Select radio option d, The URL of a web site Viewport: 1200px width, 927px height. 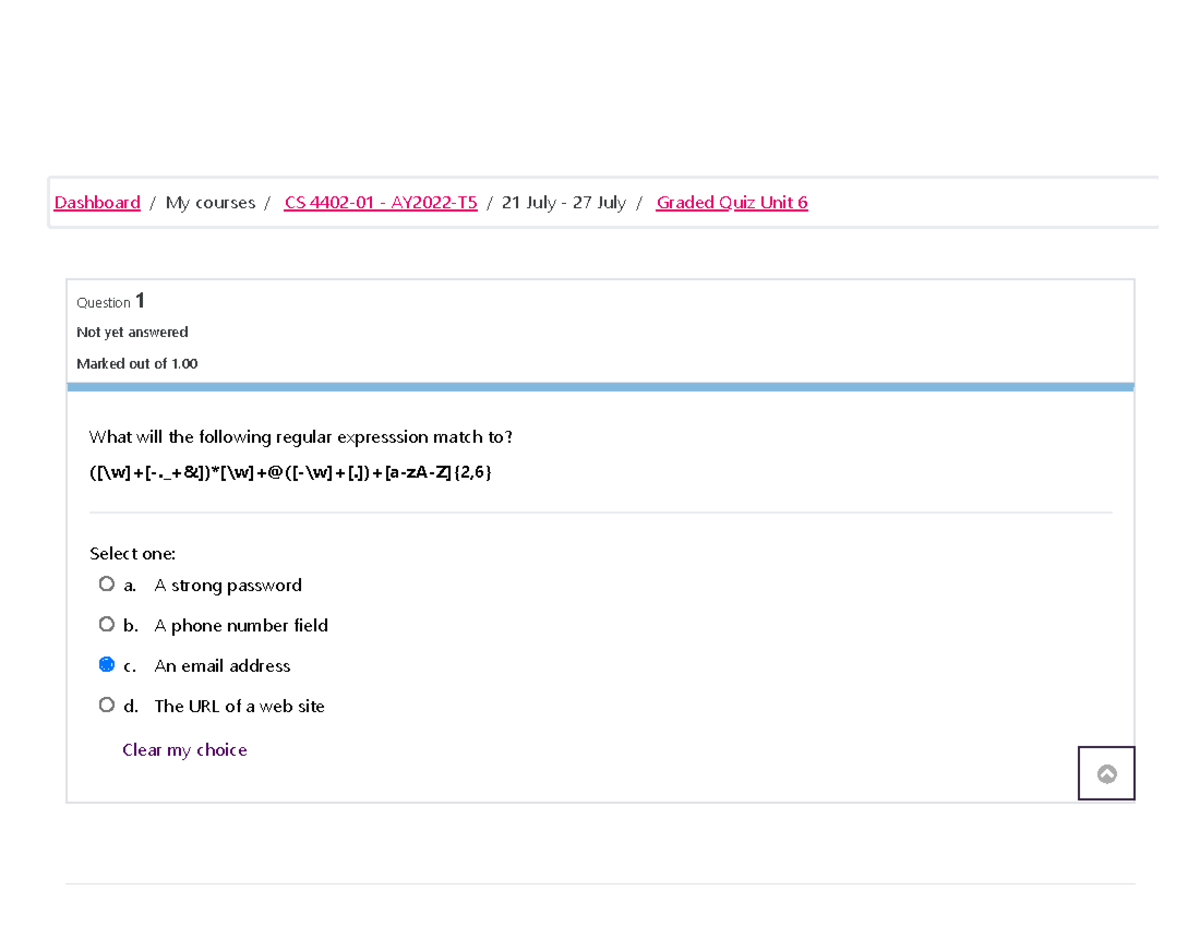(107, 704)
